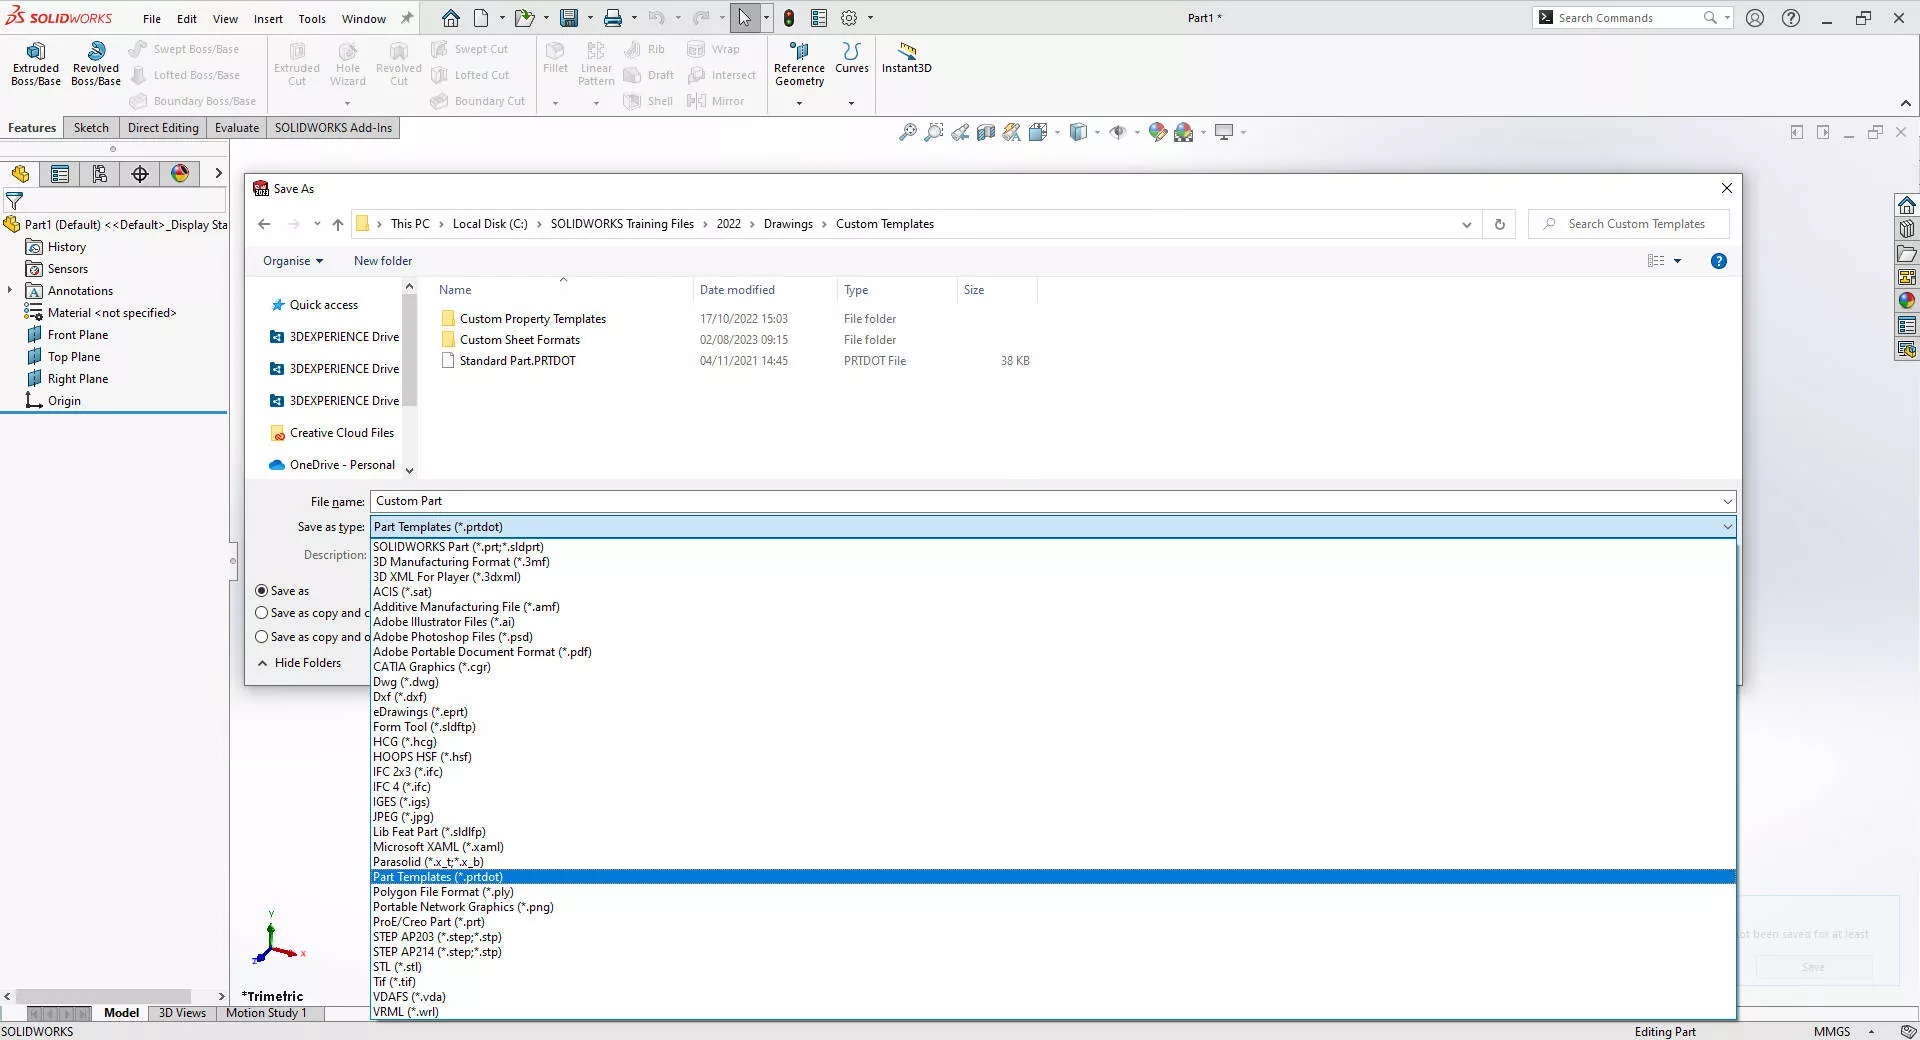
Task: Click the DisplayManager appearance sphere icon
Action: [x=180, y=174]
